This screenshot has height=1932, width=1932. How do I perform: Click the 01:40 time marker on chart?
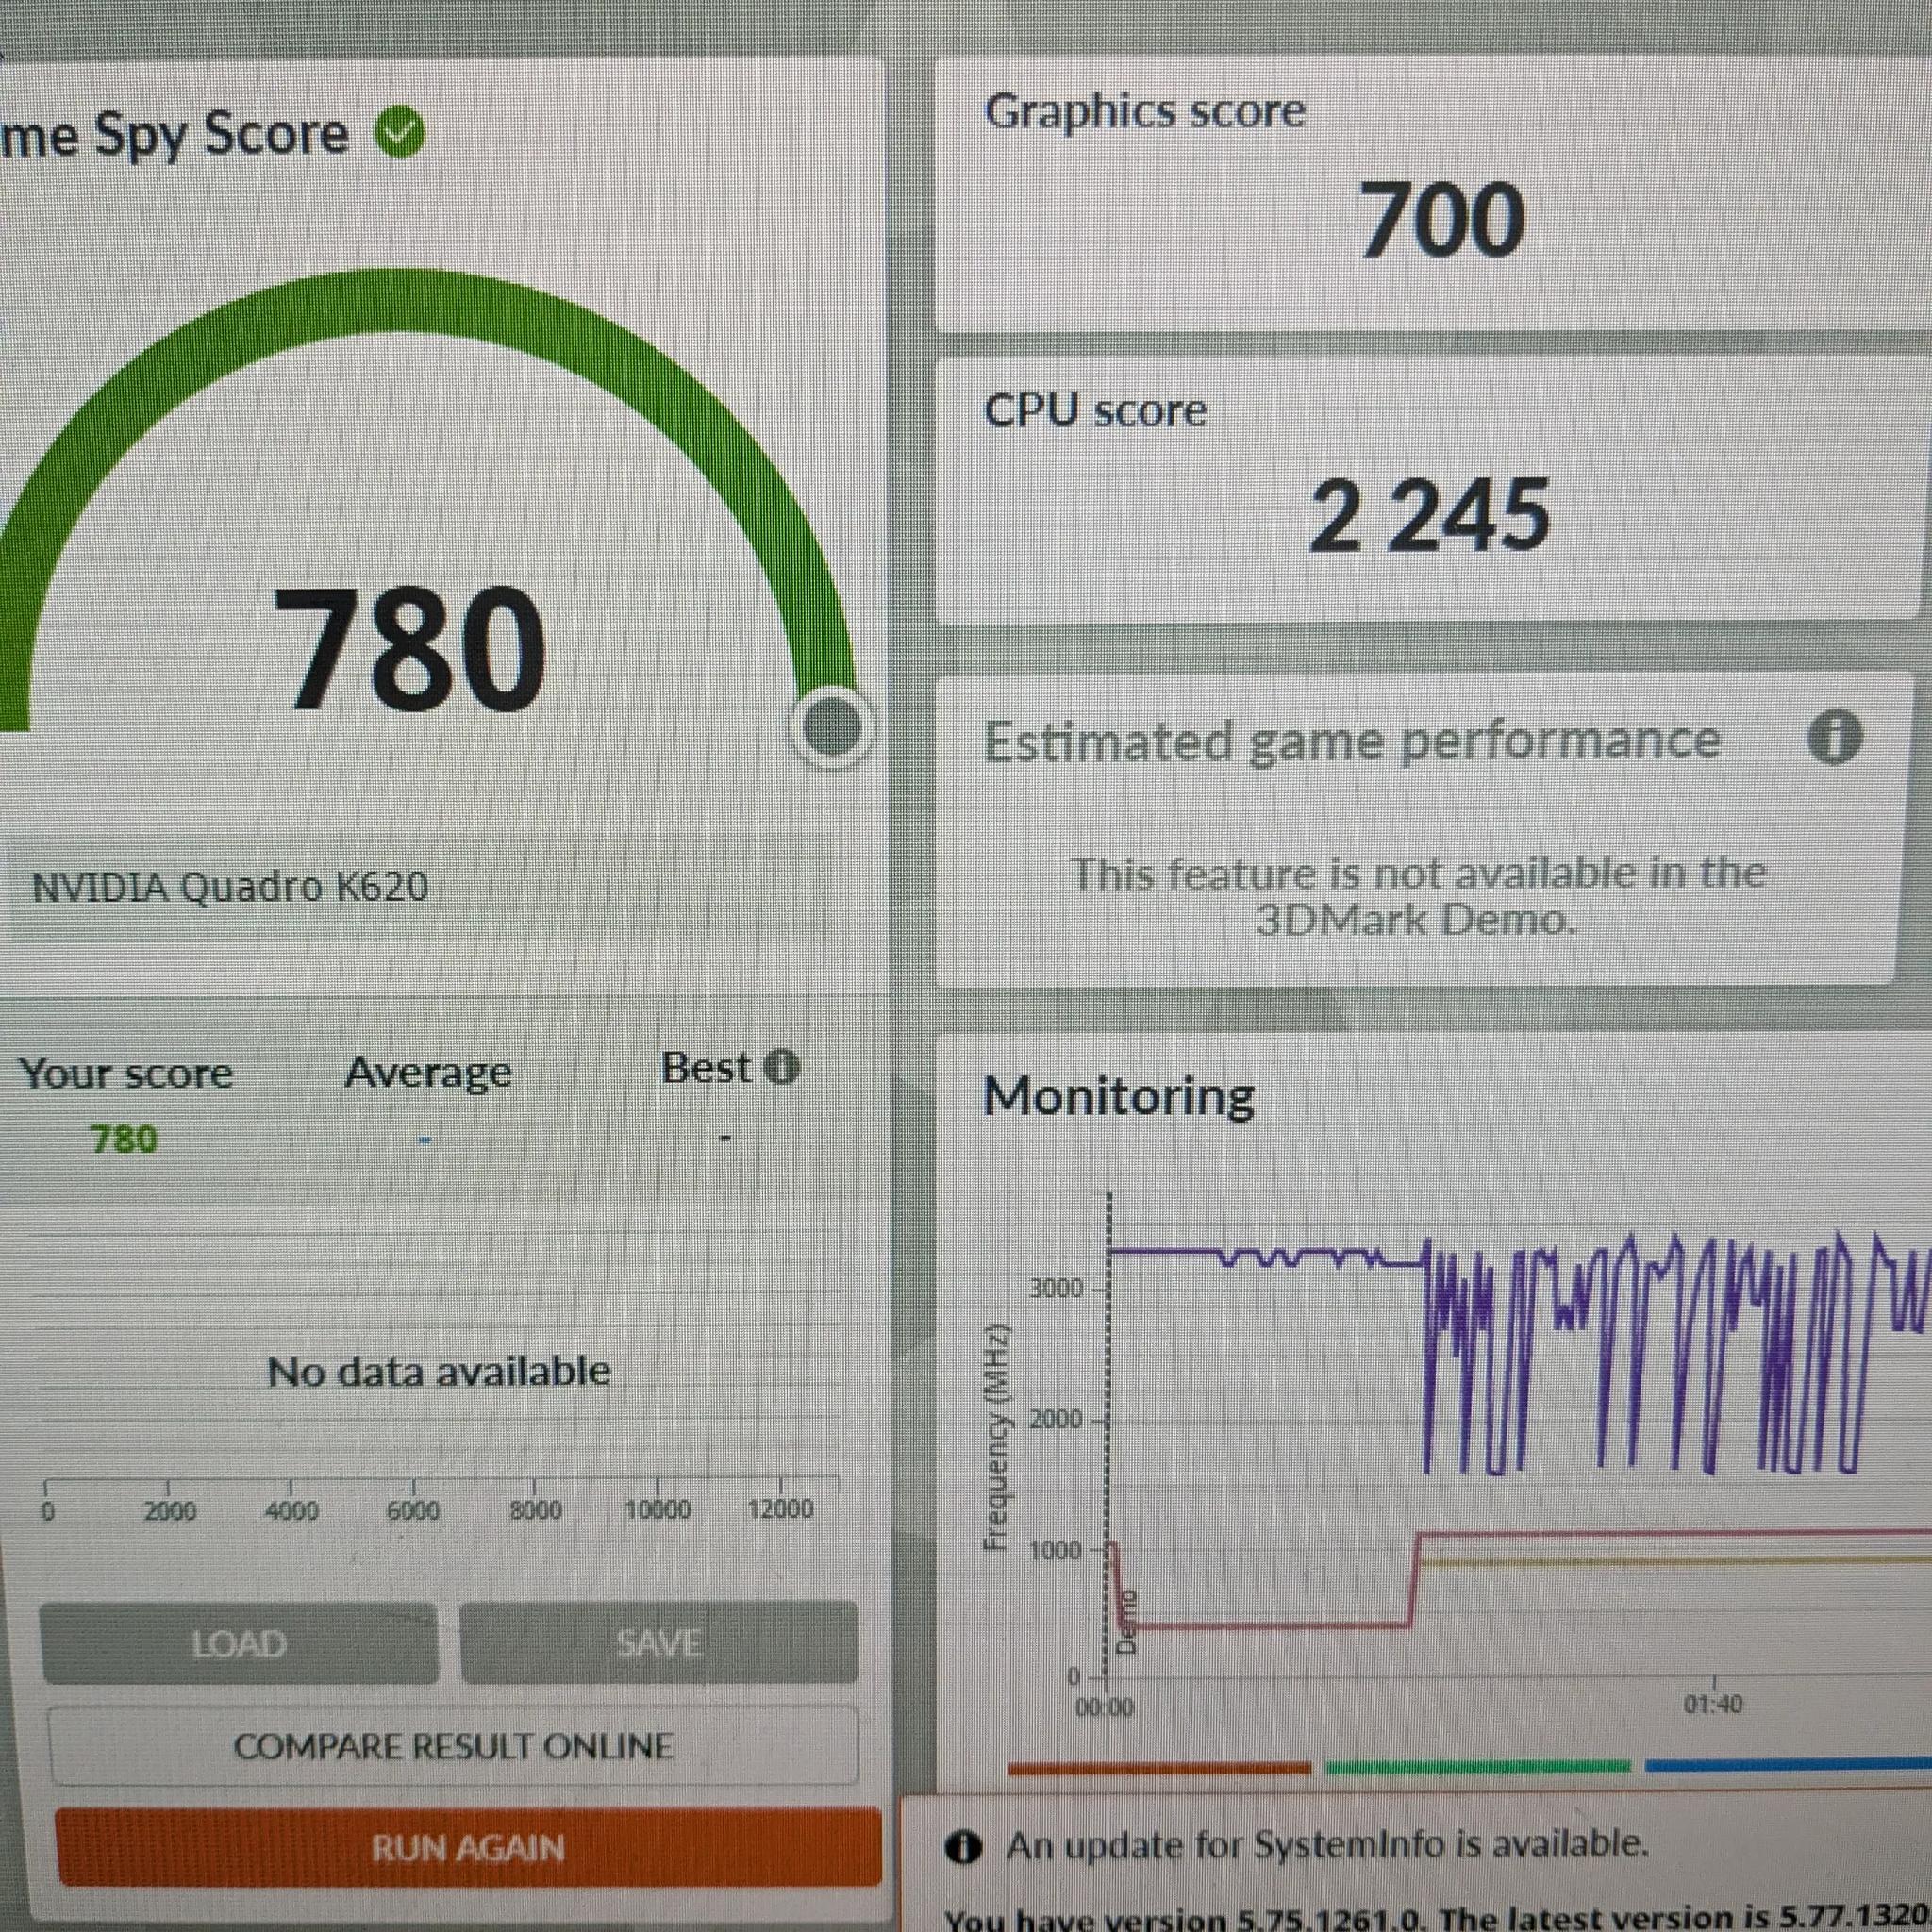click(x=1713, y=1703)
